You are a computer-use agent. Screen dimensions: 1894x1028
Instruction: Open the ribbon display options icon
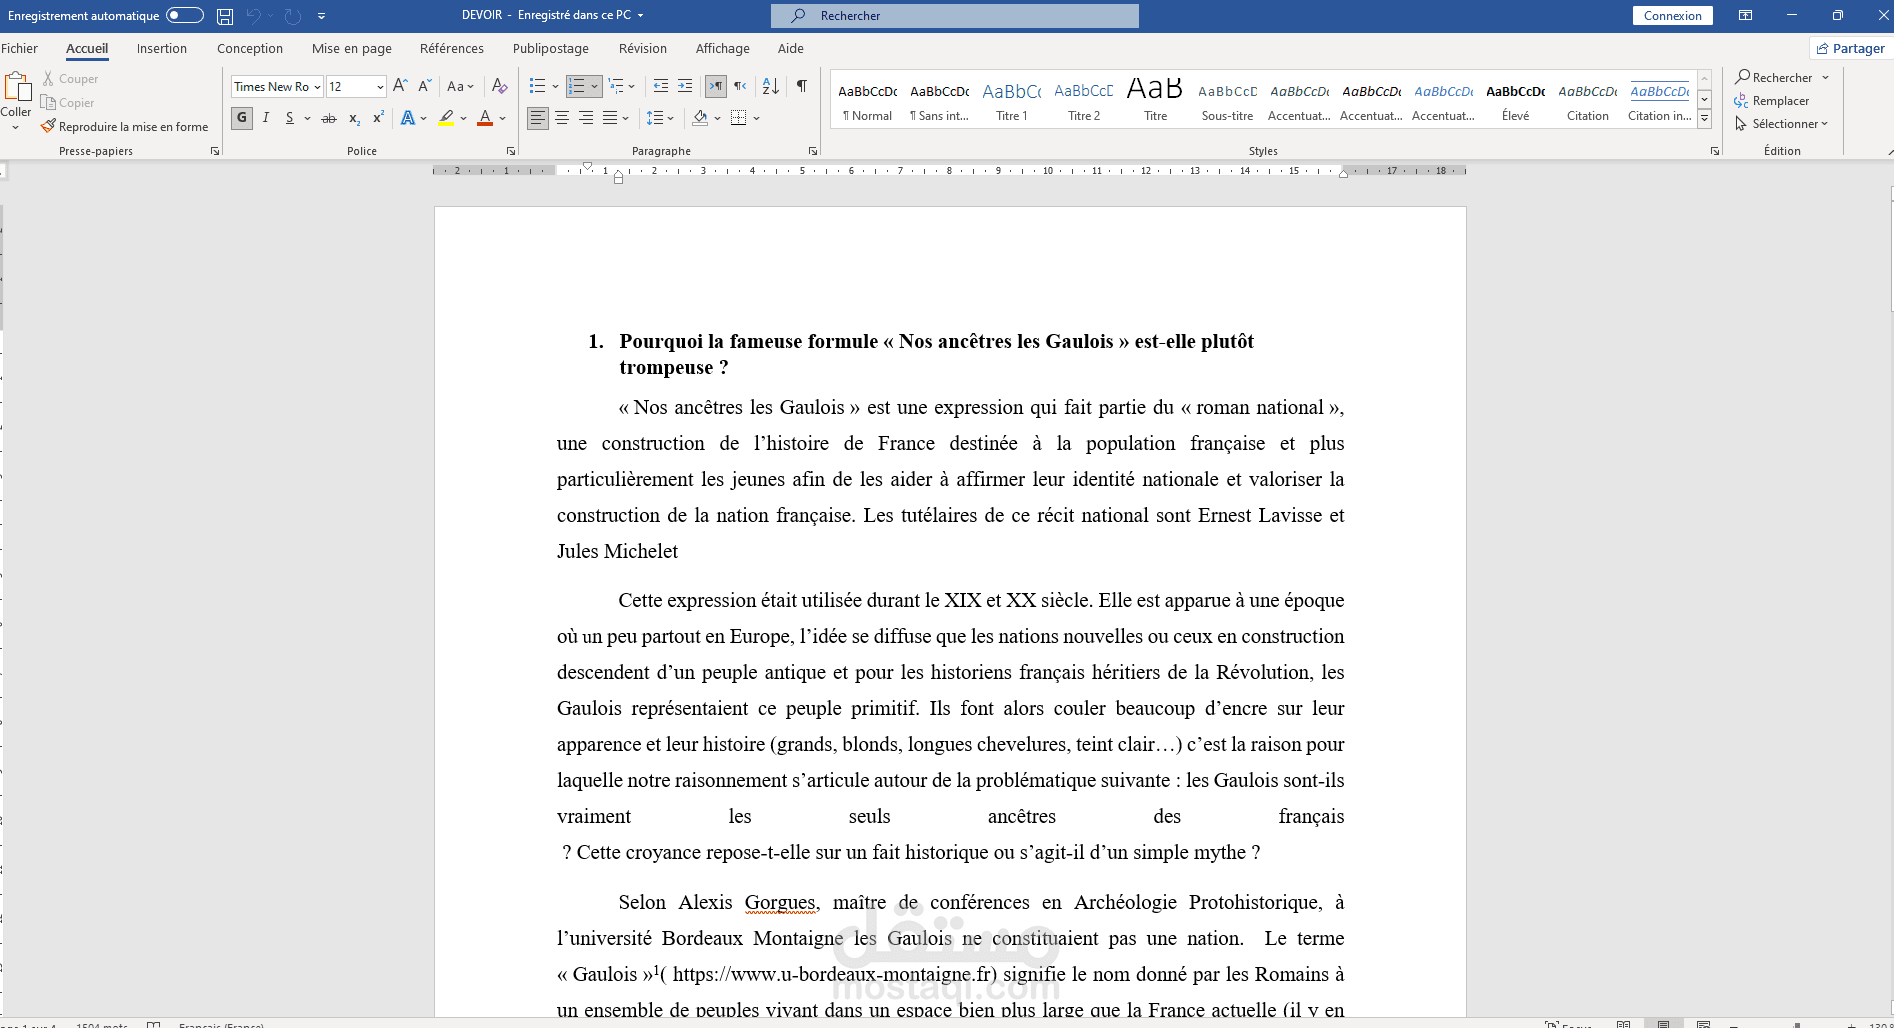(x=1745, y=15)
